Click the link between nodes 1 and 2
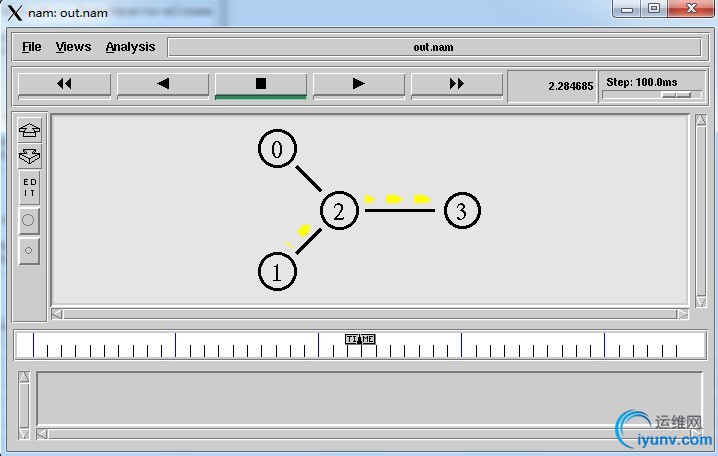The image size is (718, 456). pos(308,242)
